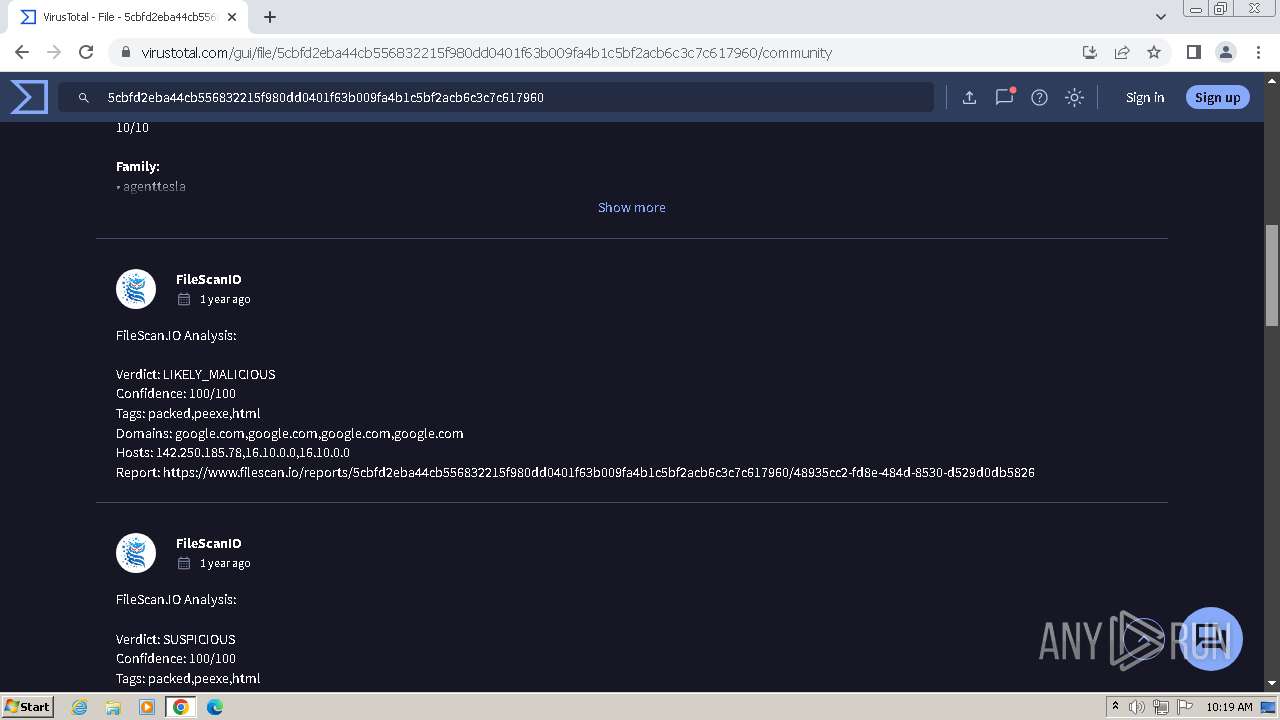Image resolution: width=1280 pixels, height=720 pixels.
Task: Click the browser back arrow
Action: pos(22,52)
